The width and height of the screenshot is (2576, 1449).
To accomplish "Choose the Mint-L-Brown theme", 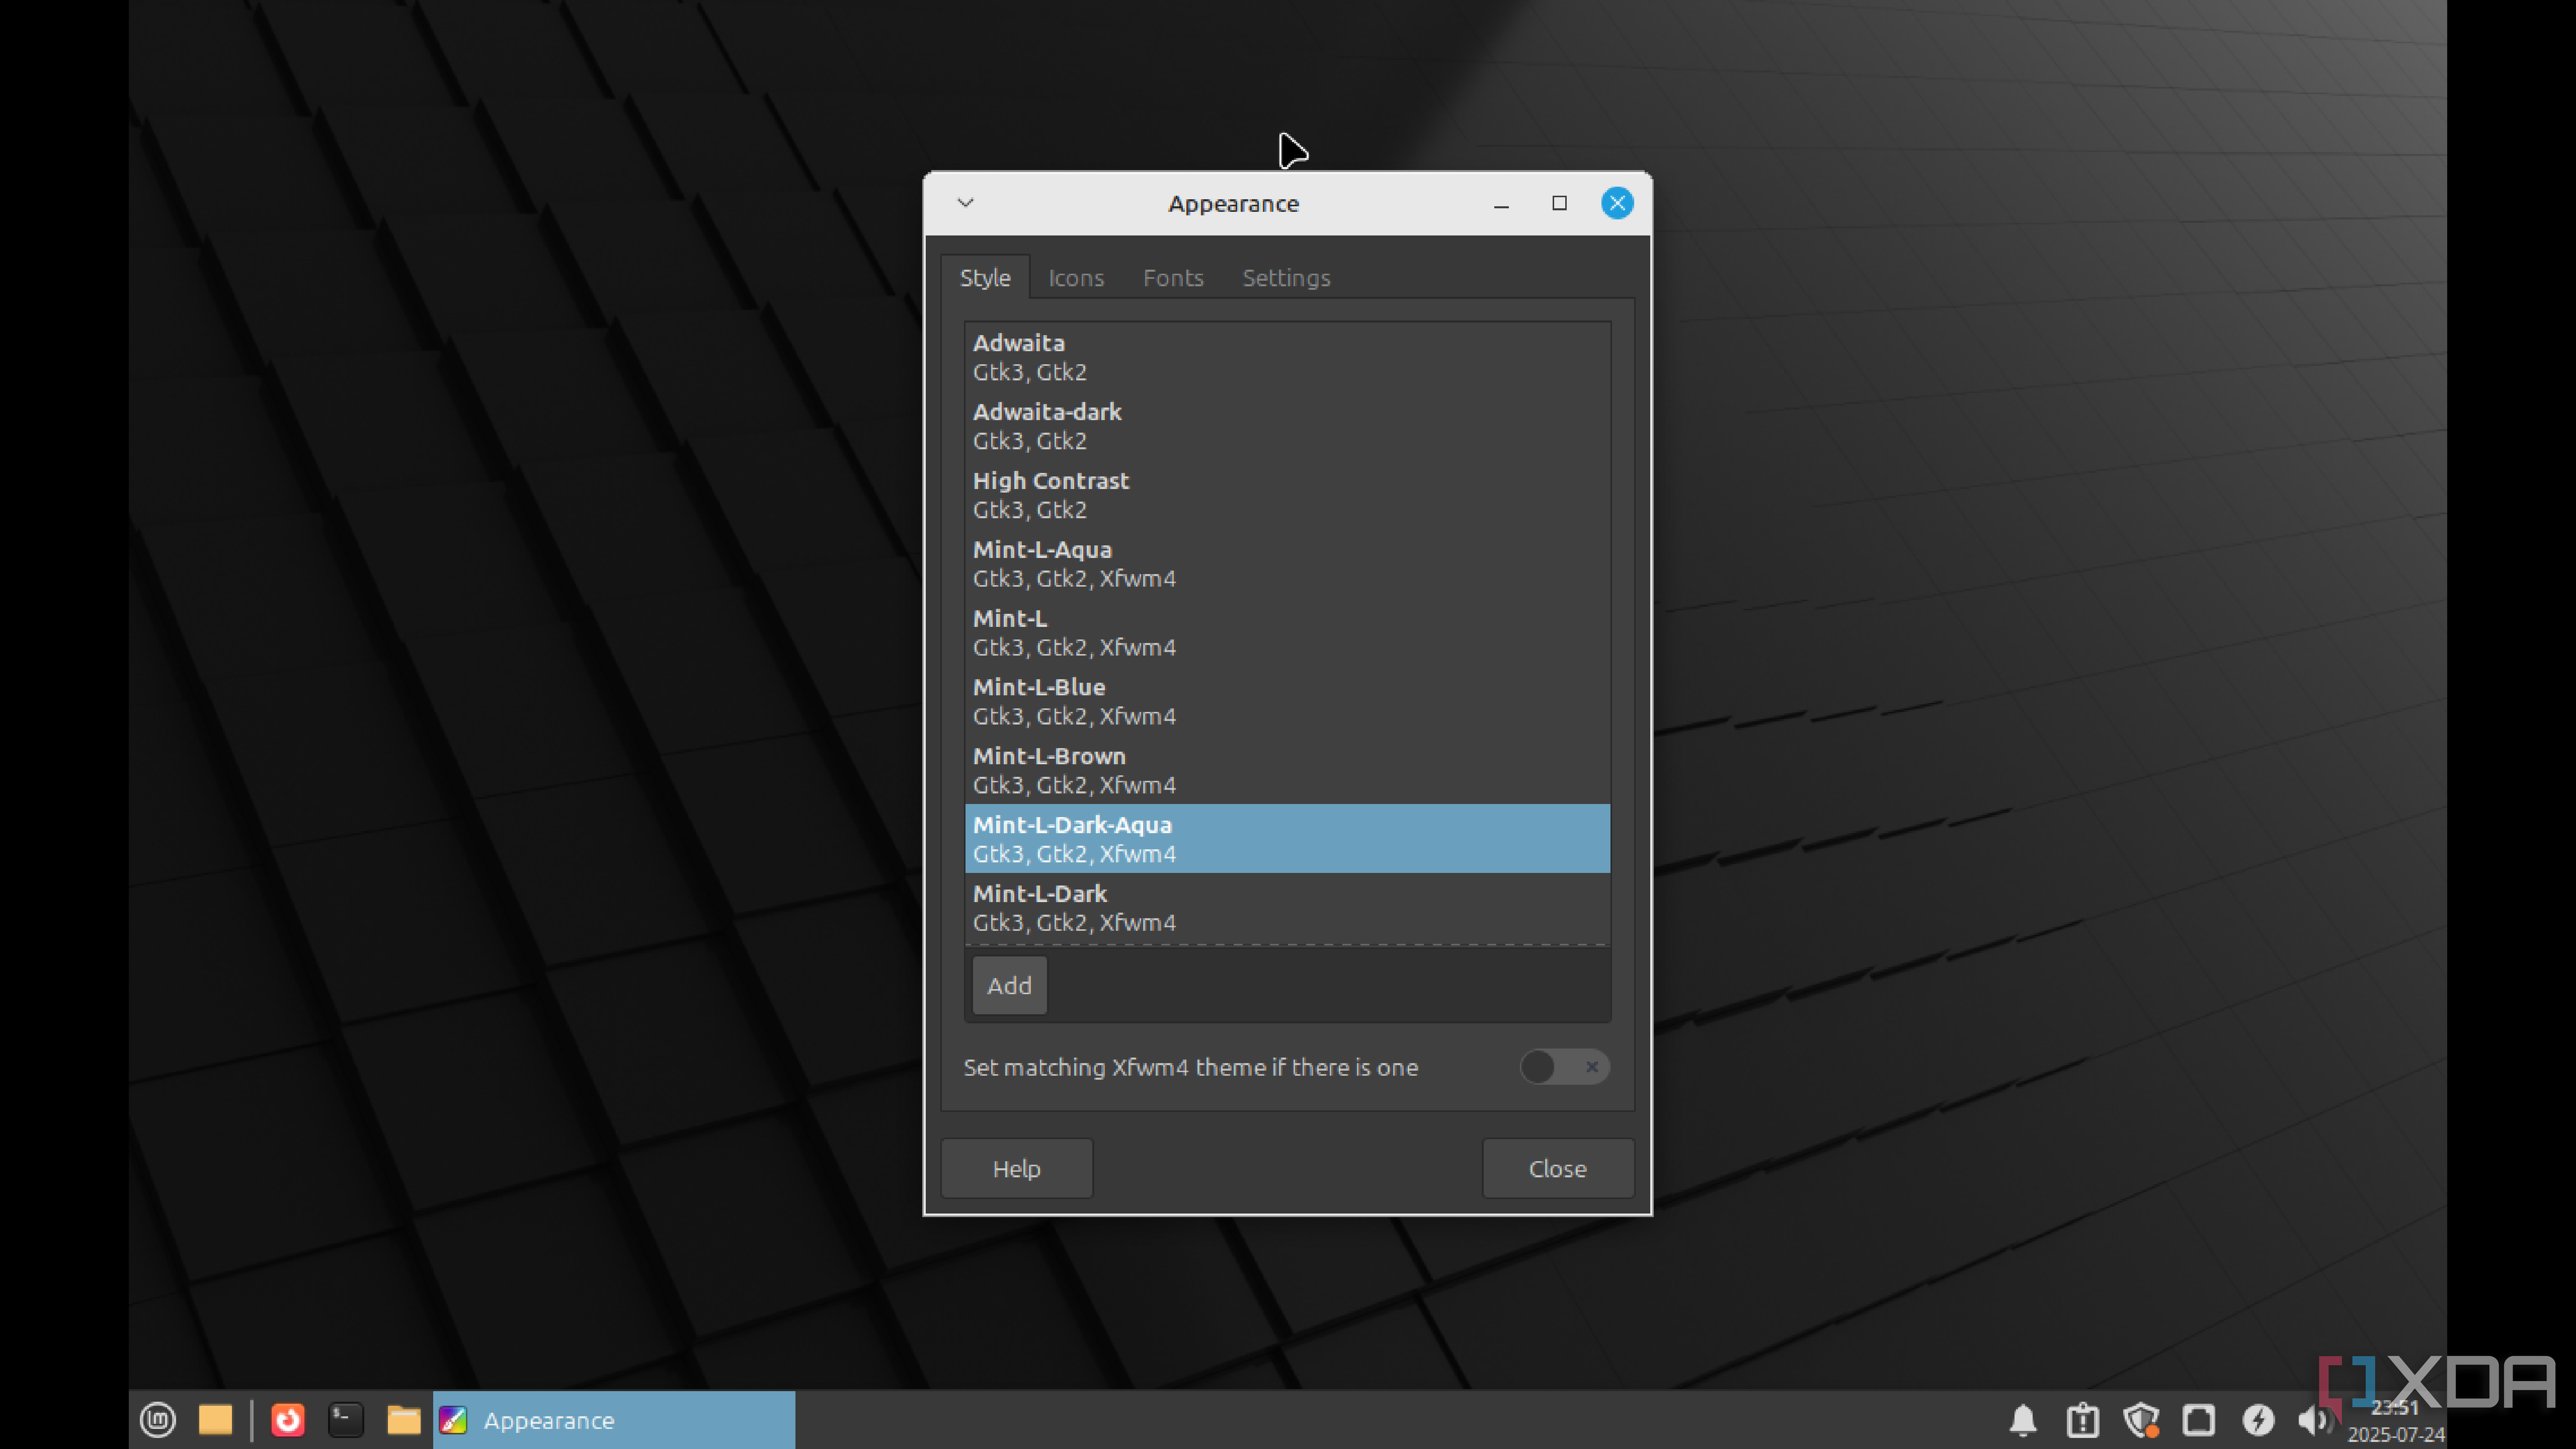I will click(1287, 770).
